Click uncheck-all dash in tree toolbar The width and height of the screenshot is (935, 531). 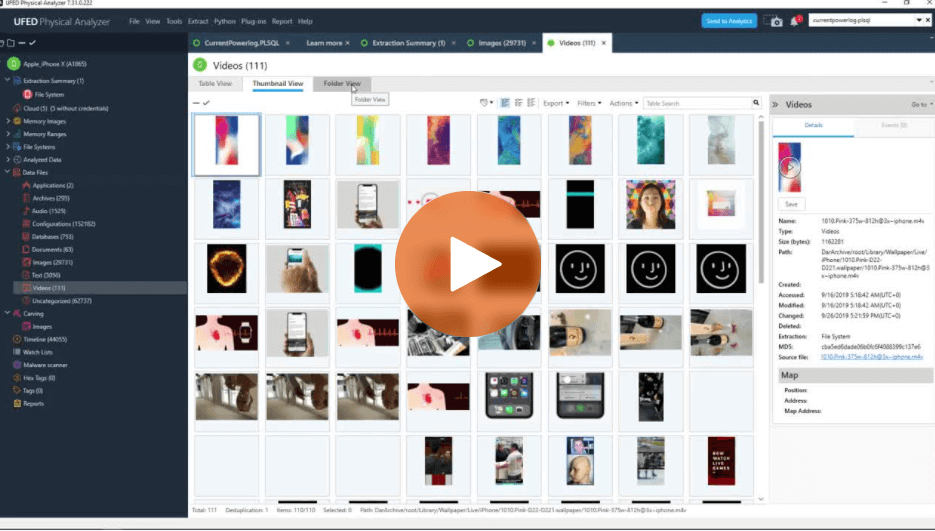pos(21,43)
